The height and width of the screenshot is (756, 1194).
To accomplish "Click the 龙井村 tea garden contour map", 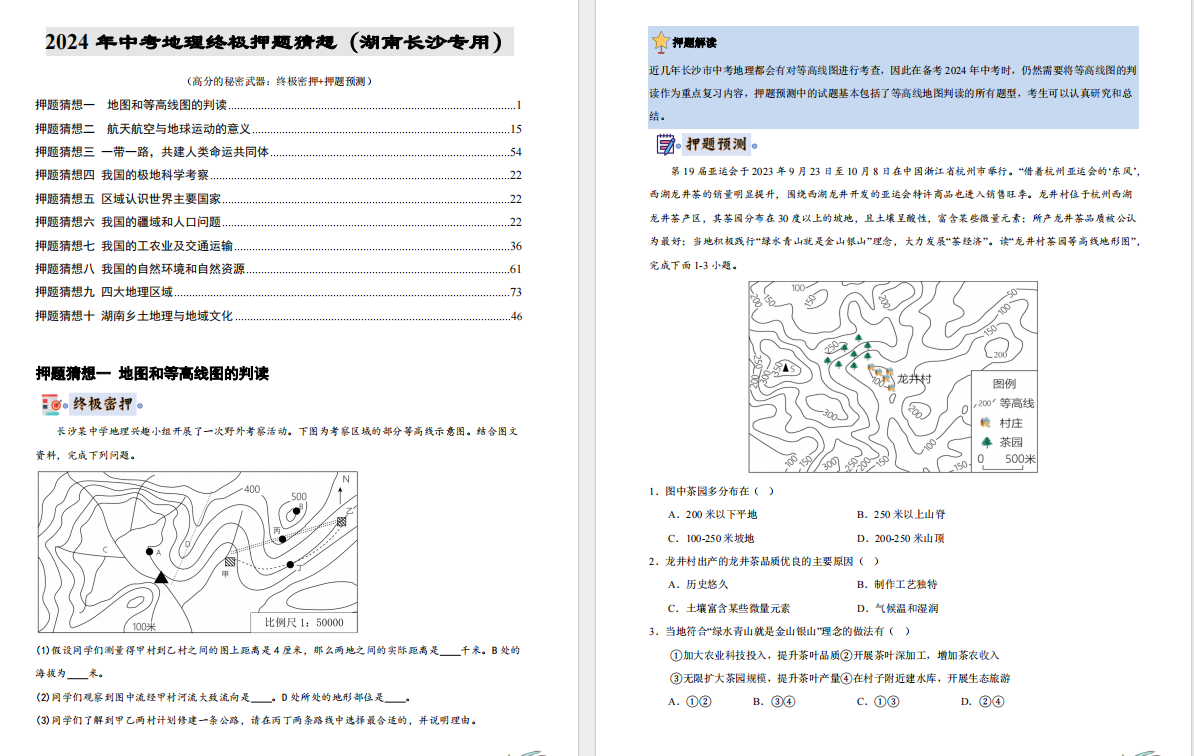I will coord(893,377).
